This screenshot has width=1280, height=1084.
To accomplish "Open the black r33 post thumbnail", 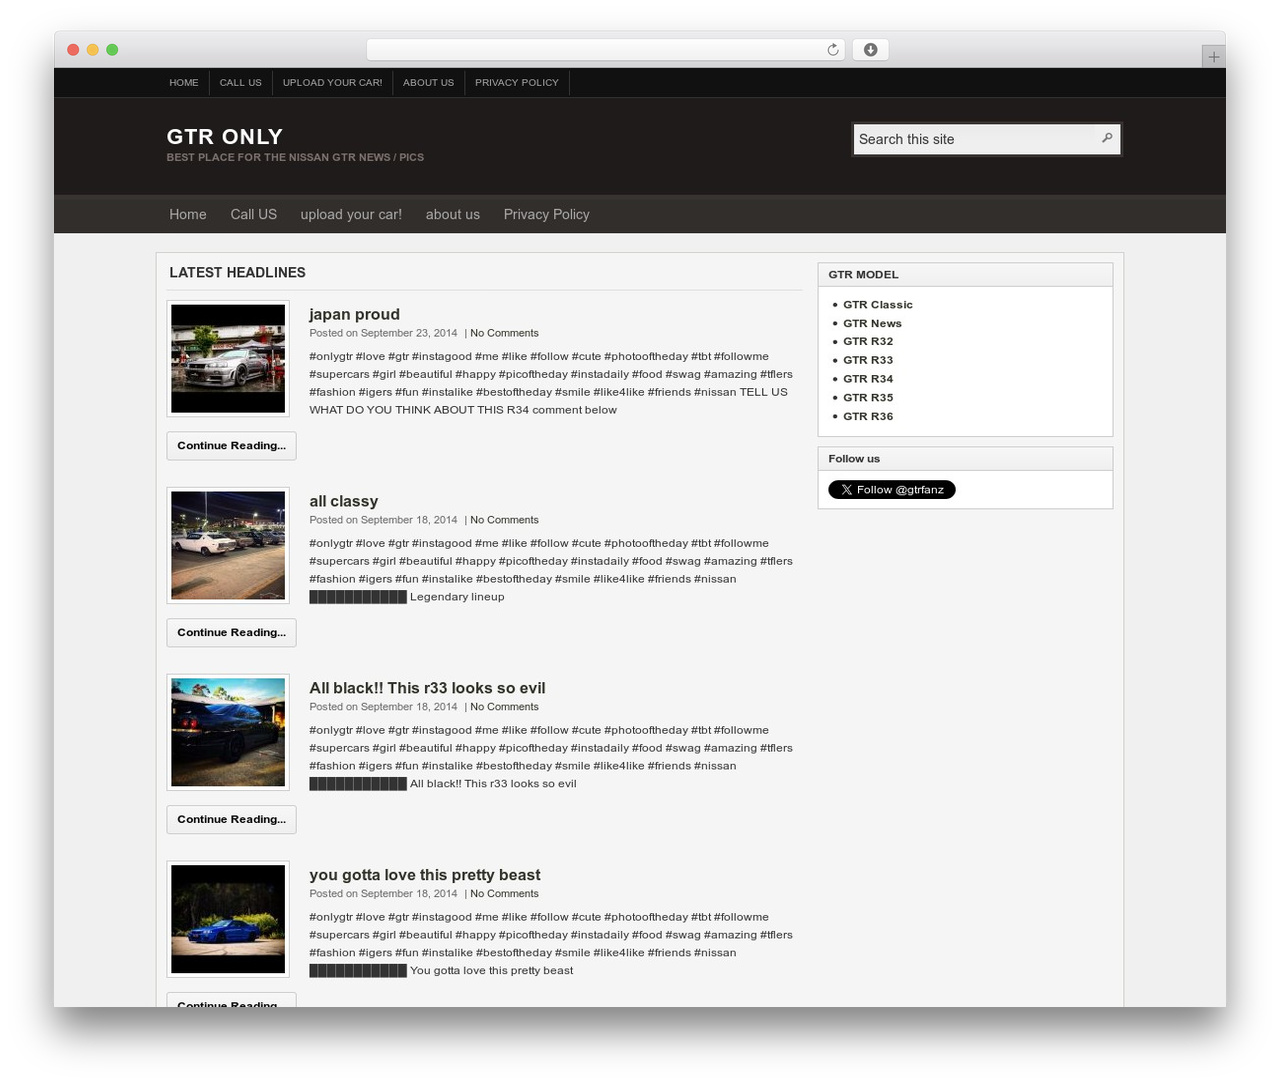I will pyautogui.click(x=228, y=733).
